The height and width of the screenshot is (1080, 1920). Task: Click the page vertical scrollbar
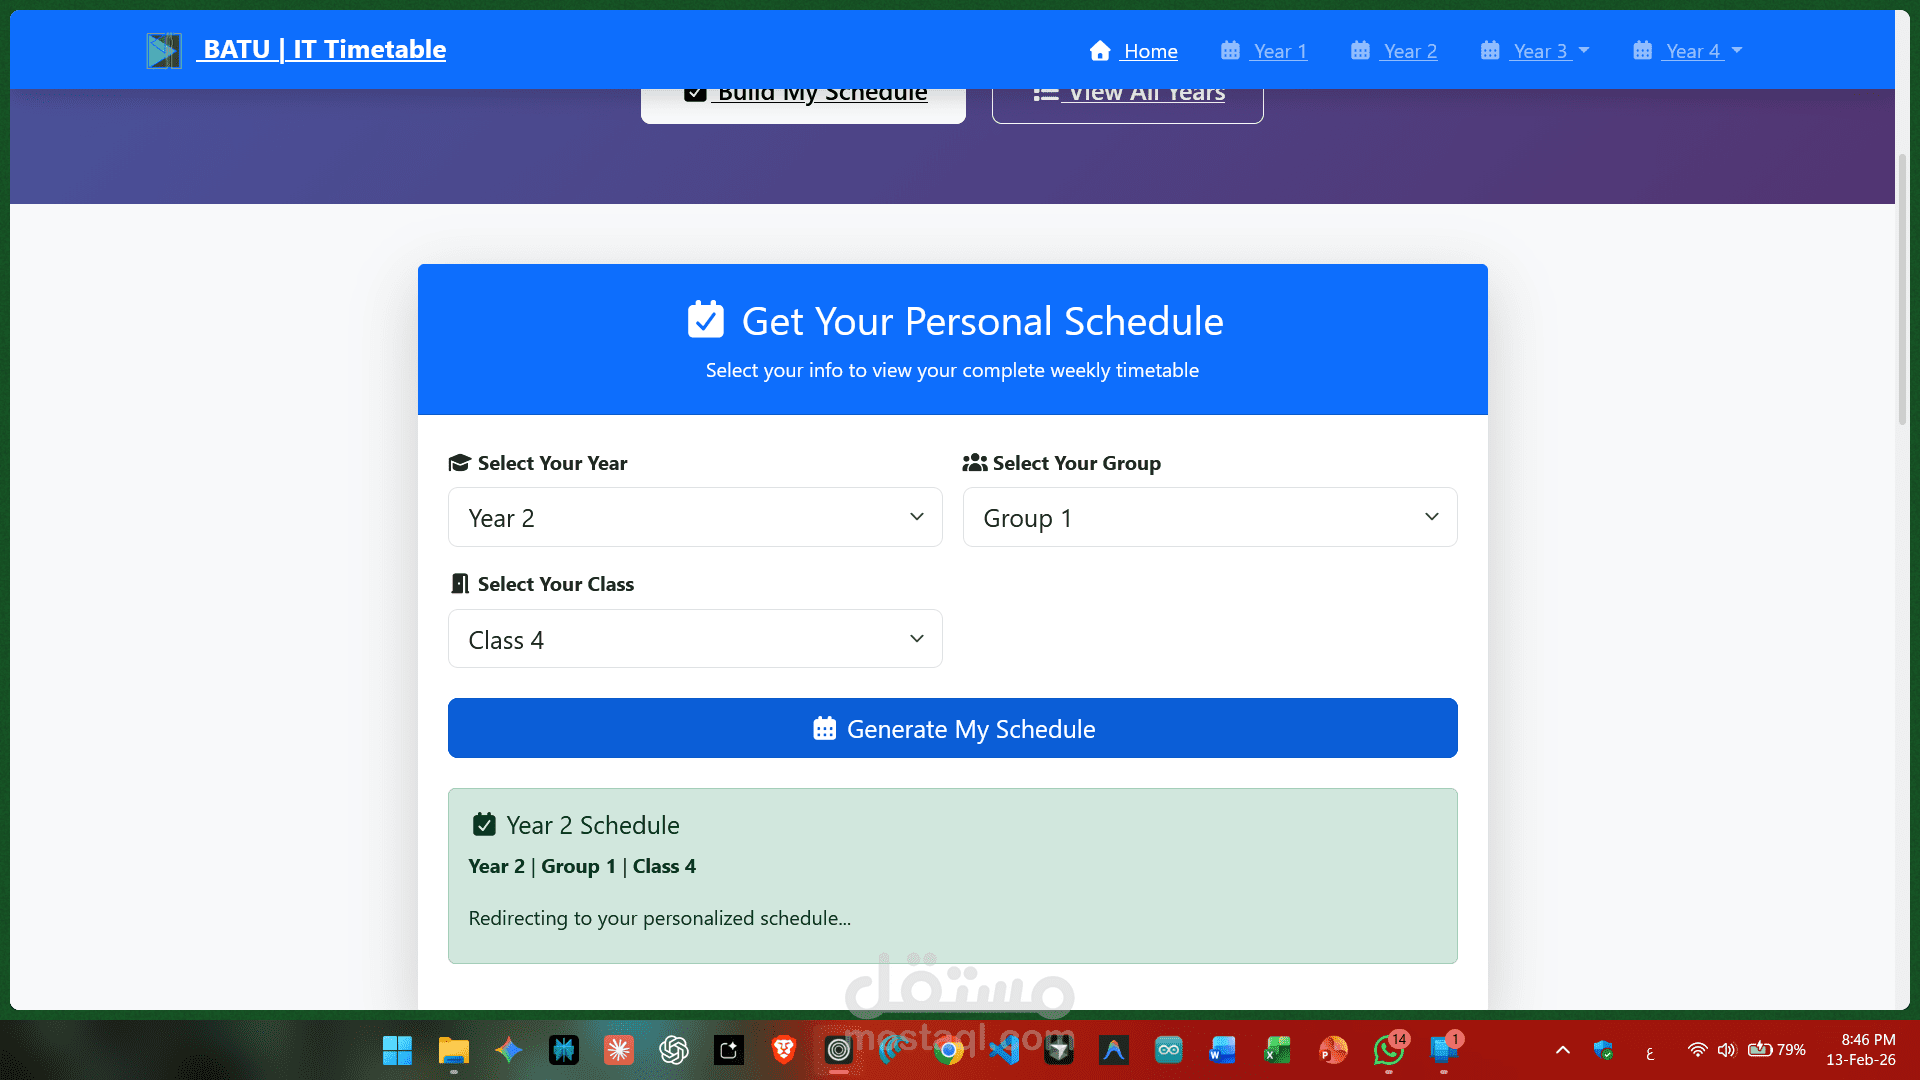click(1902, 290)
